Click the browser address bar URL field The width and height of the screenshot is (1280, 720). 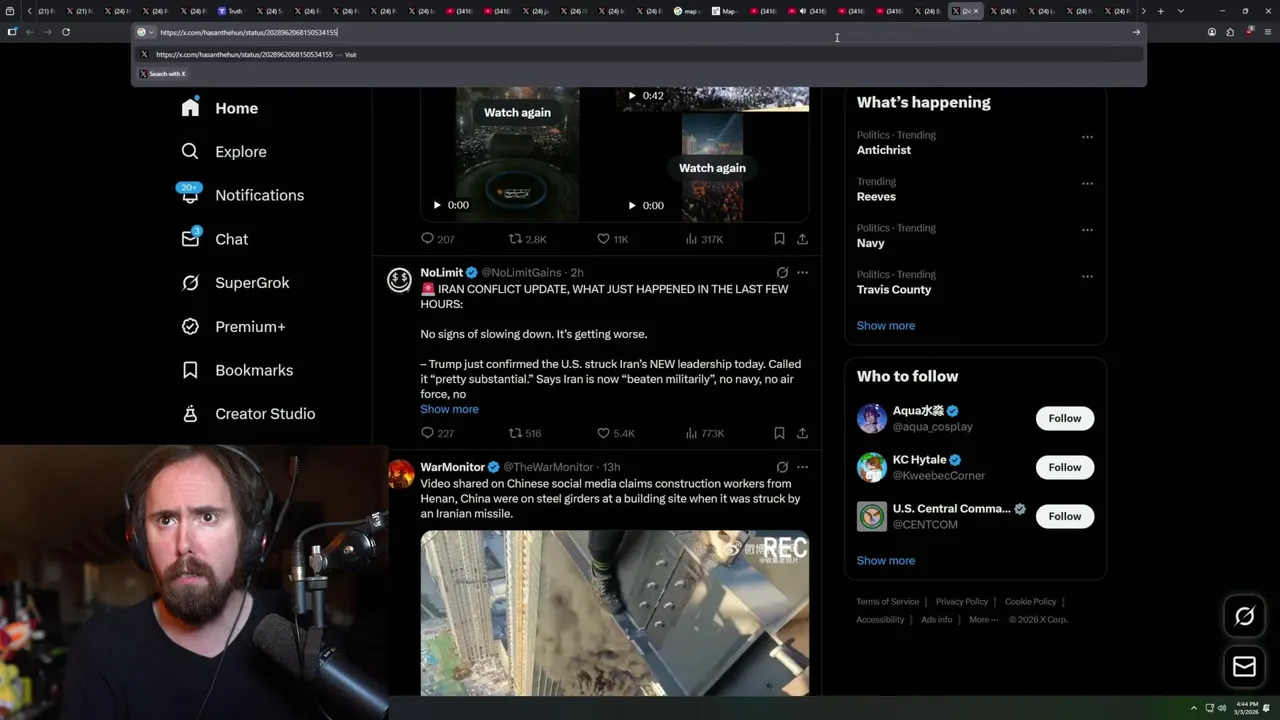tap(640, 32)
